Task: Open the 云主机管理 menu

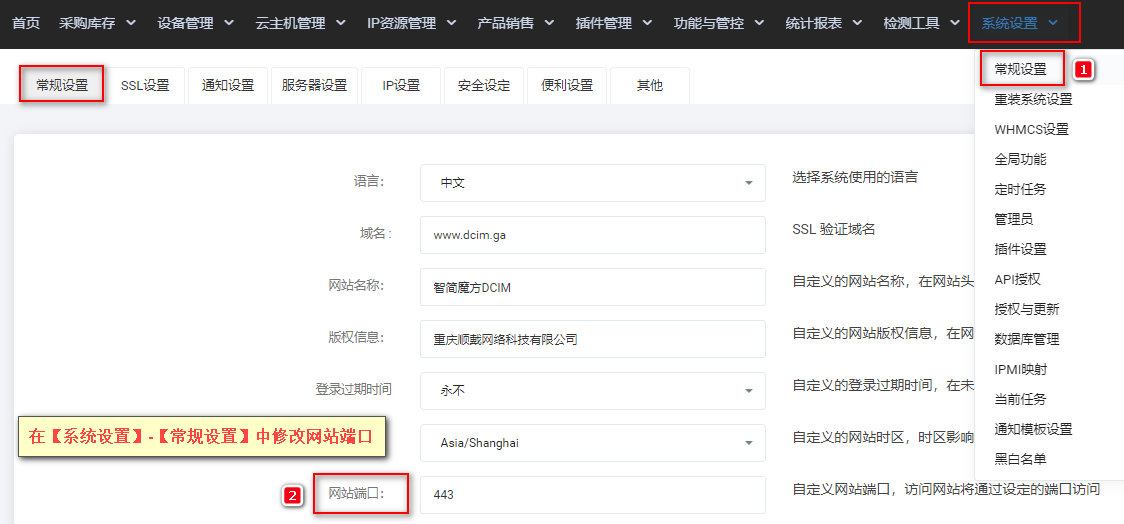Action: coord(300,23)
